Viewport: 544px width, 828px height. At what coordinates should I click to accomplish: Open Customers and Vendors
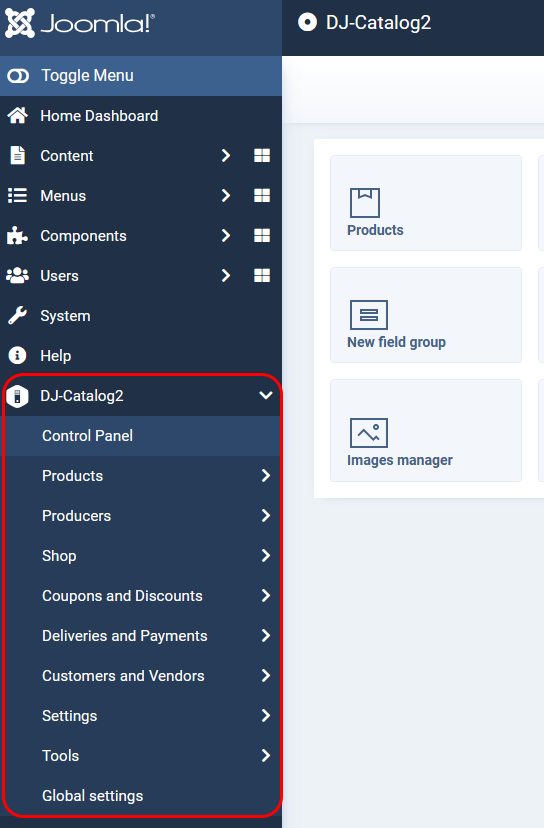point(123,676)
